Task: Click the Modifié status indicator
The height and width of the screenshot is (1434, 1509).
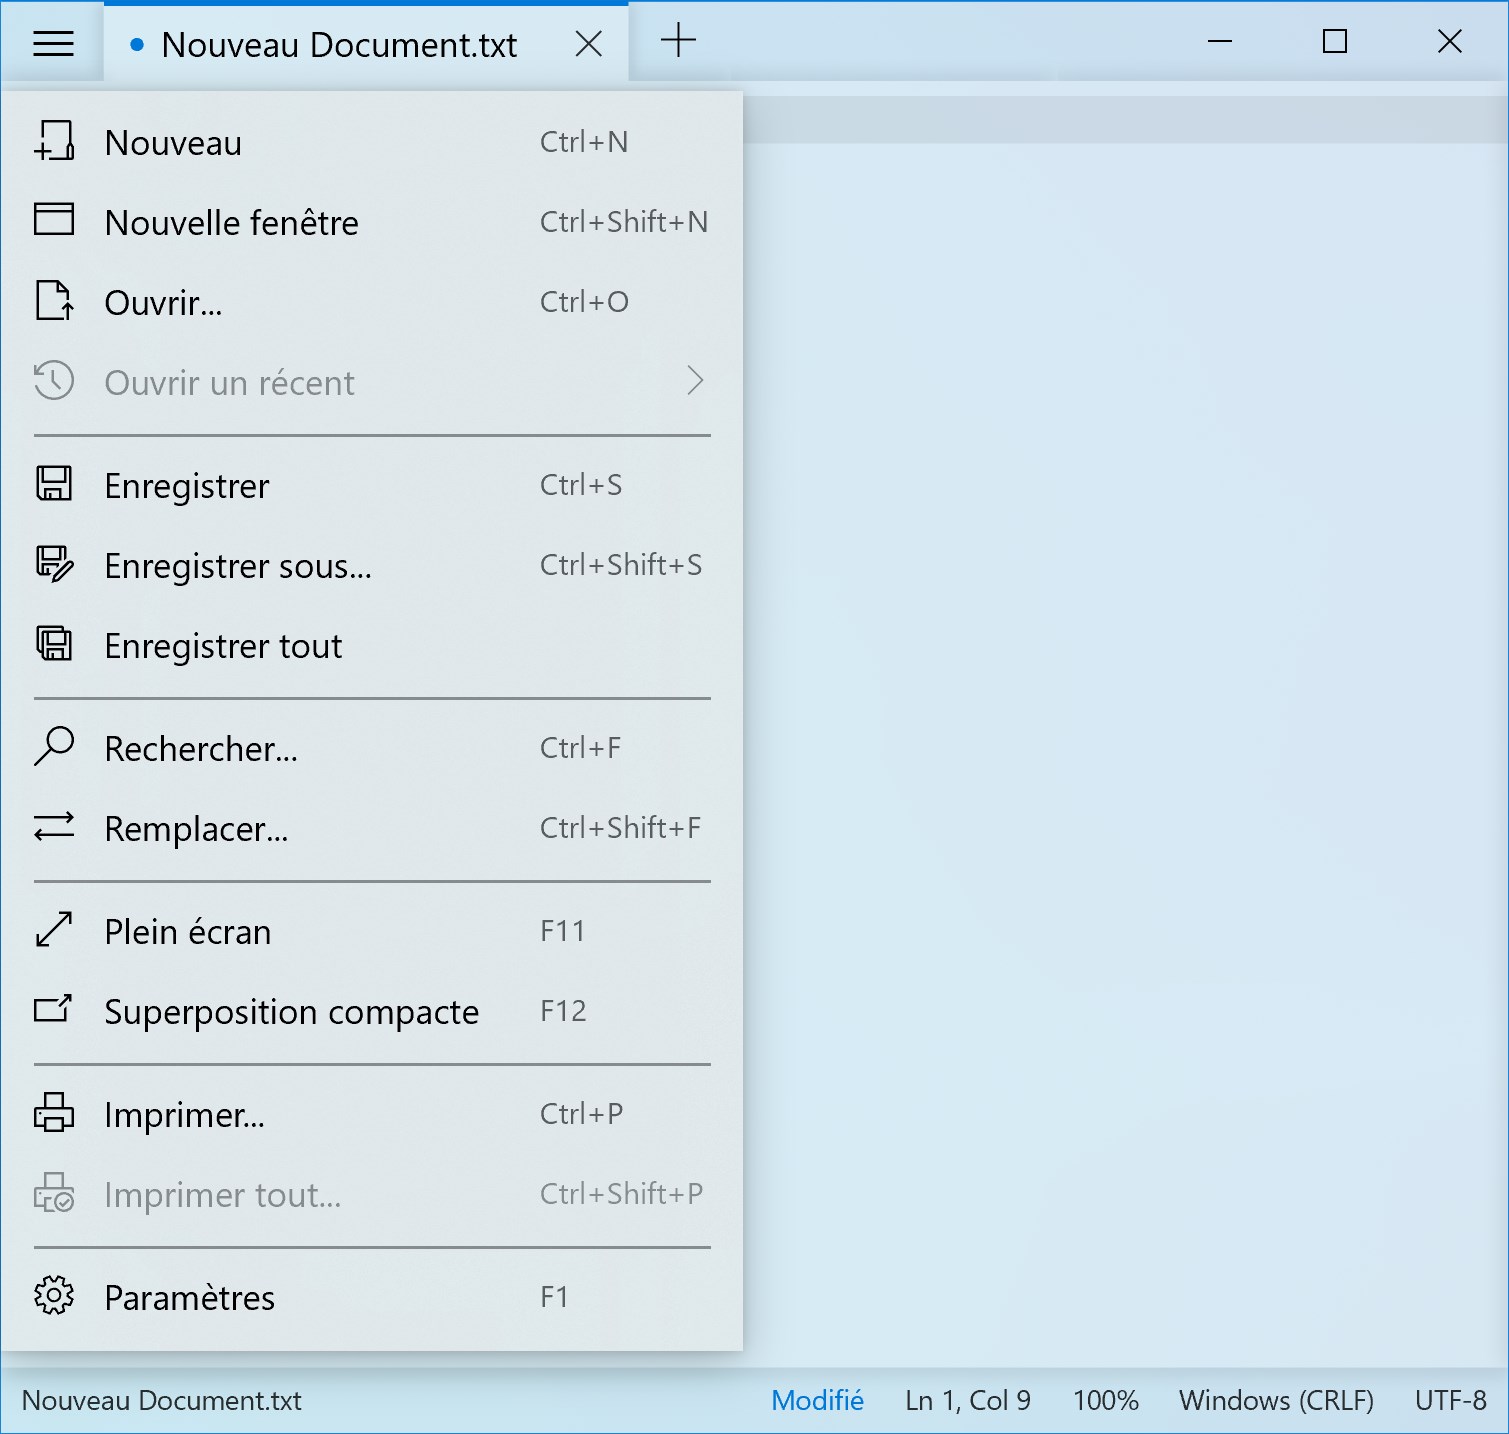Action: 817,1400
